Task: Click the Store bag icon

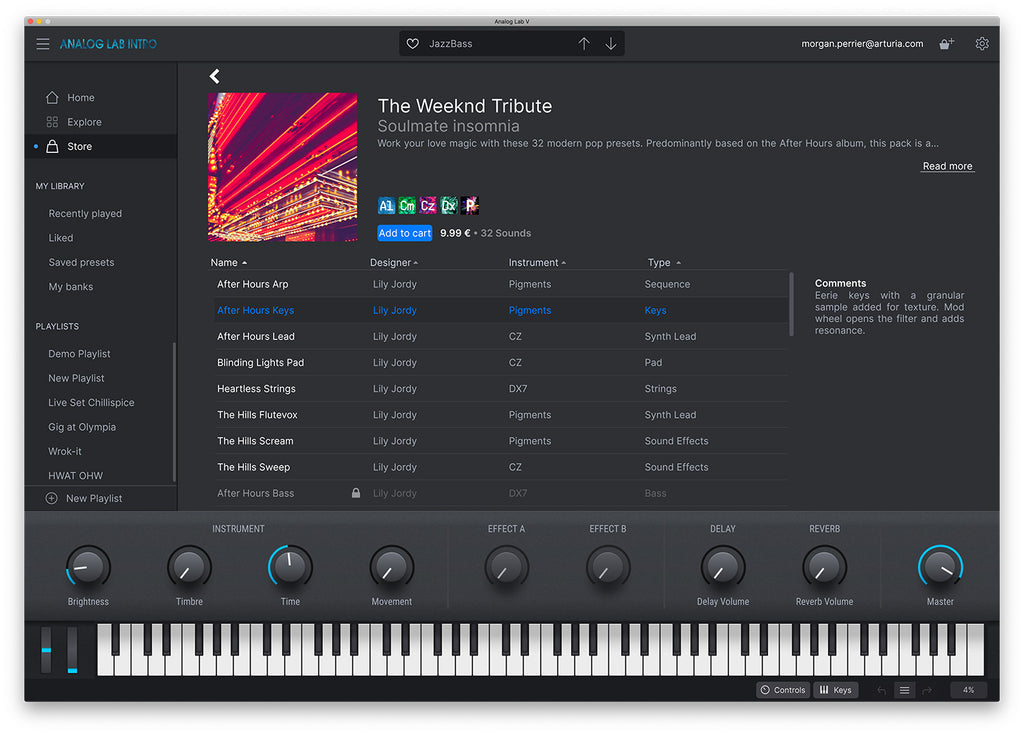Action: click(x=52, y=146)
